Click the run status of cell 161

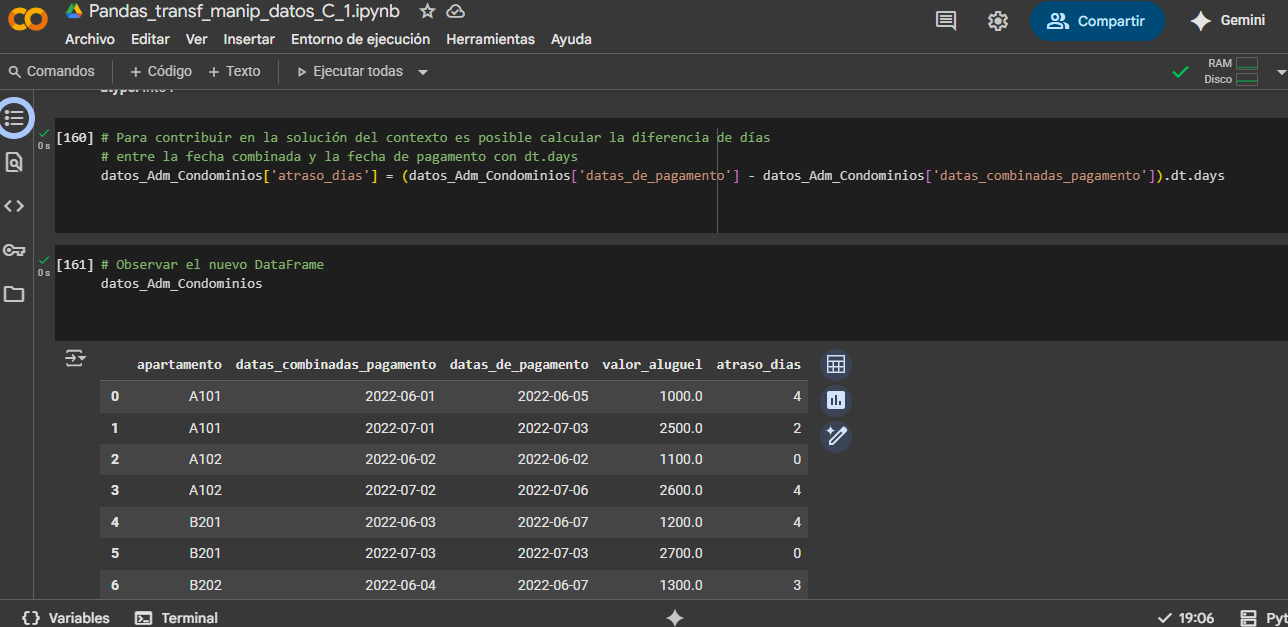click(x=44, y=265)
